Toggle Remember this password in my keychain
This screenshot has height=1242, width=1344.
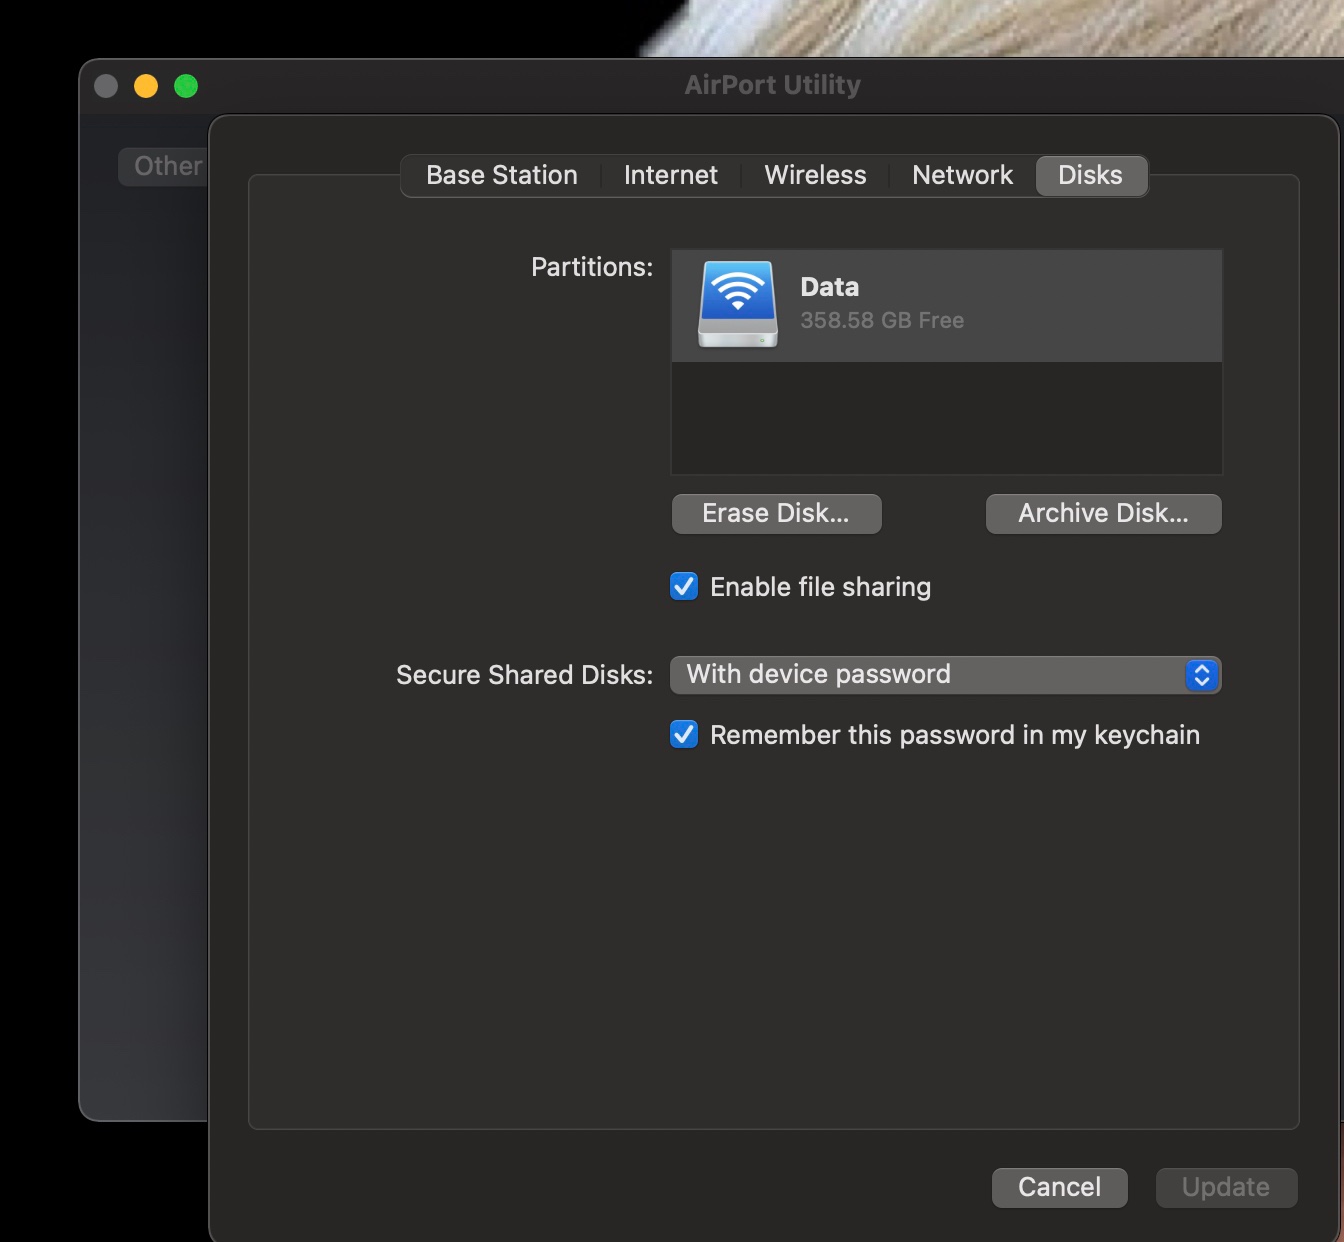click(684, 734)
